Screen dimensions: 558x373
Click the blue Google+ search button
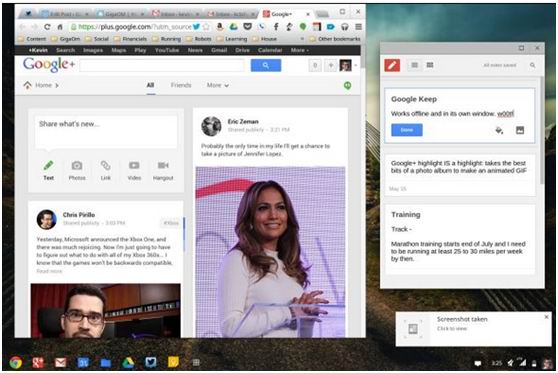coord(265,65)
